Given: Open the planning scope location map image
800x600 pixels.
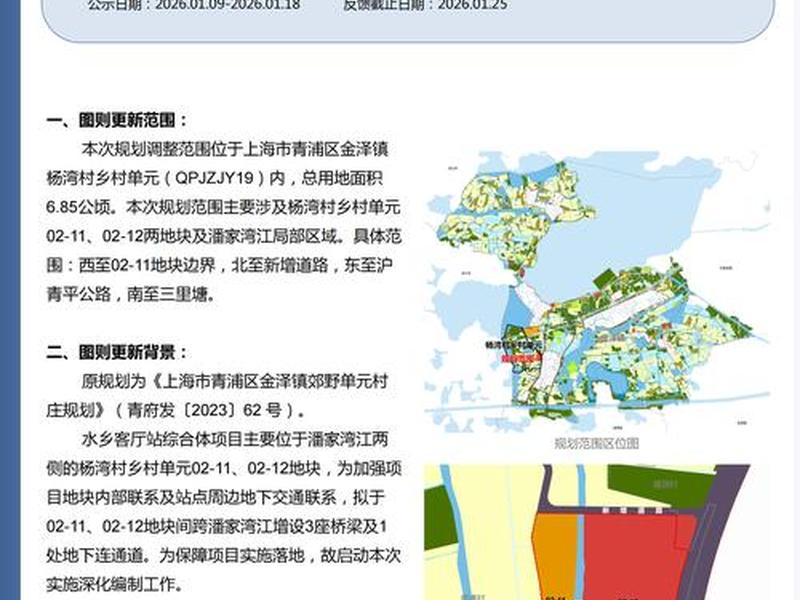Looking at the screenshot, I should pos(596,291).
